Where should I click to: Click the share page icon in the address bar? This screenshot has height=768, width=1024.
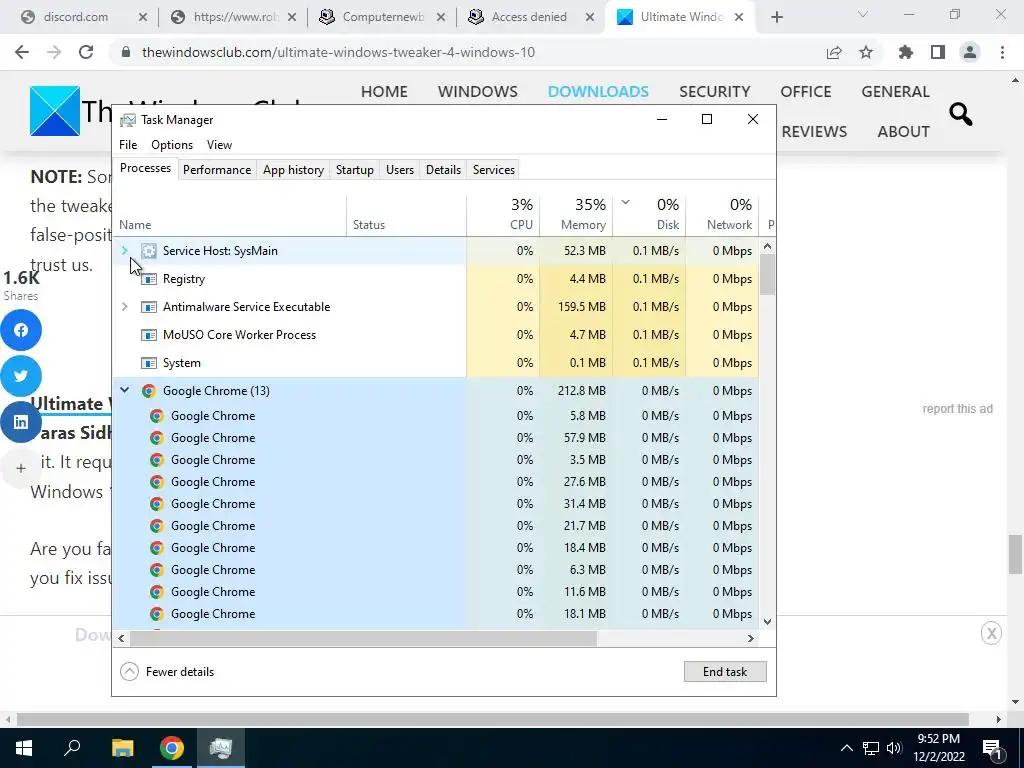click(834, 52)
